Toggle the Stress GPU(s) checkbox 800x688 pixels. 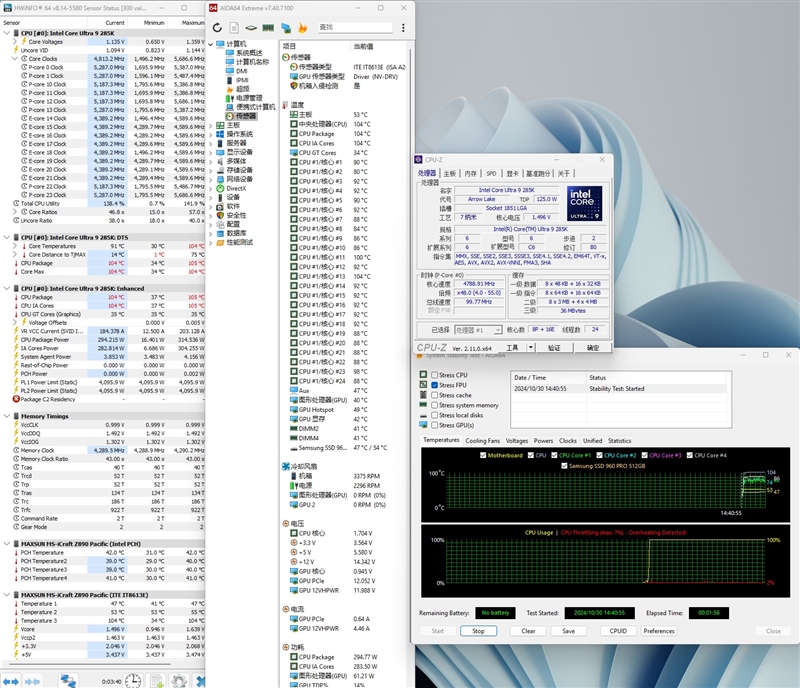coord(433,425)
